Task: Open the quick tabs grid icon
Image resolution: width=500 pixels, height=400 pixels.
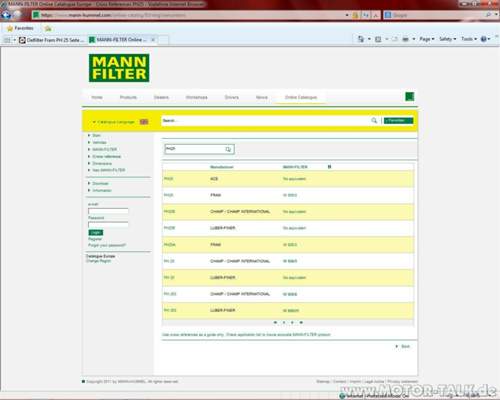Action: pyautogui.click(x=7, y=40)
